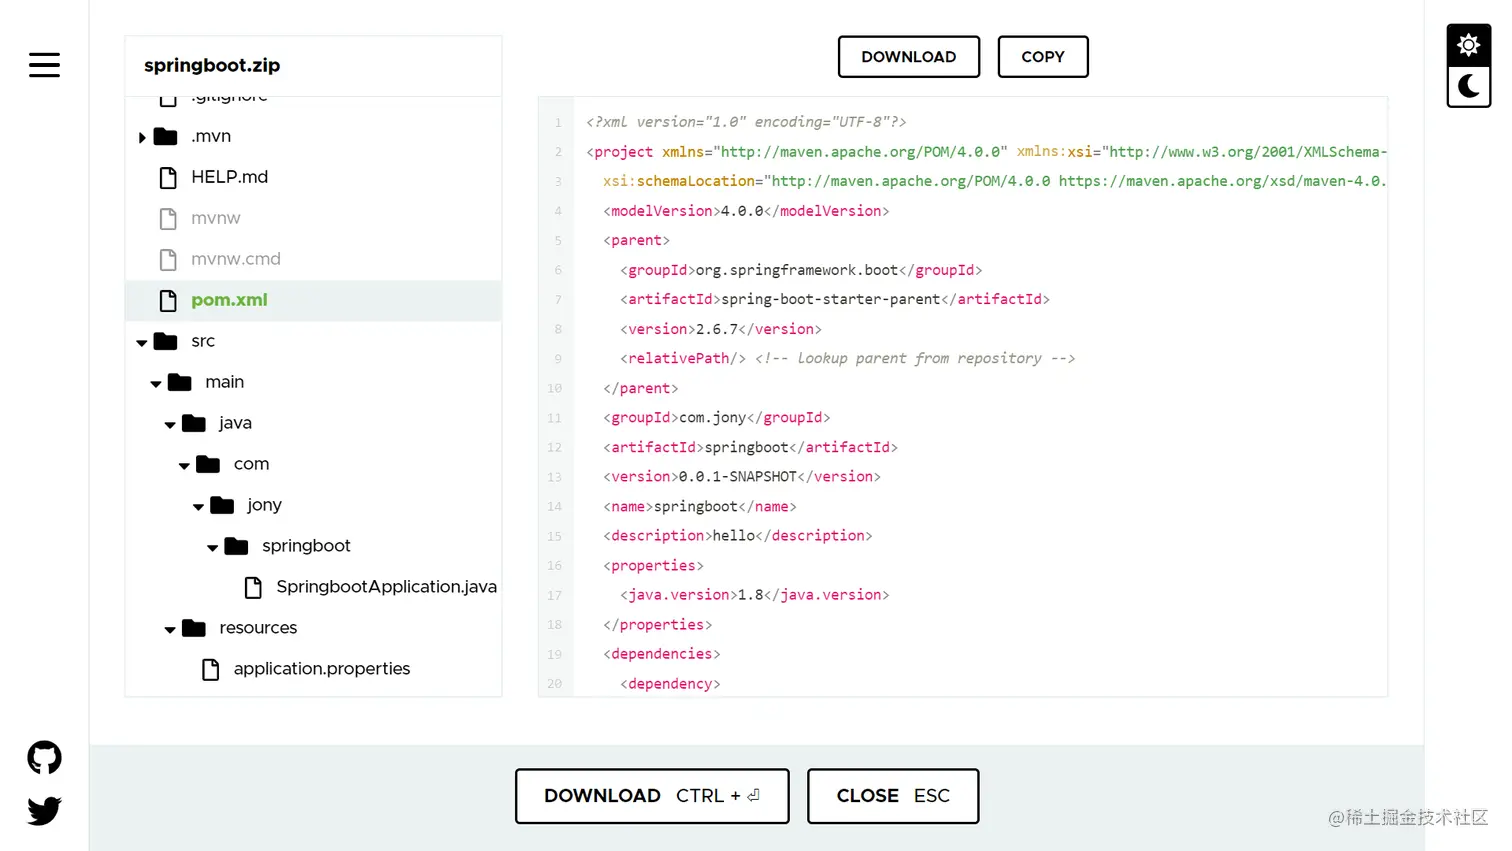Select the .mvn folder label

click(x=211, y=136)
